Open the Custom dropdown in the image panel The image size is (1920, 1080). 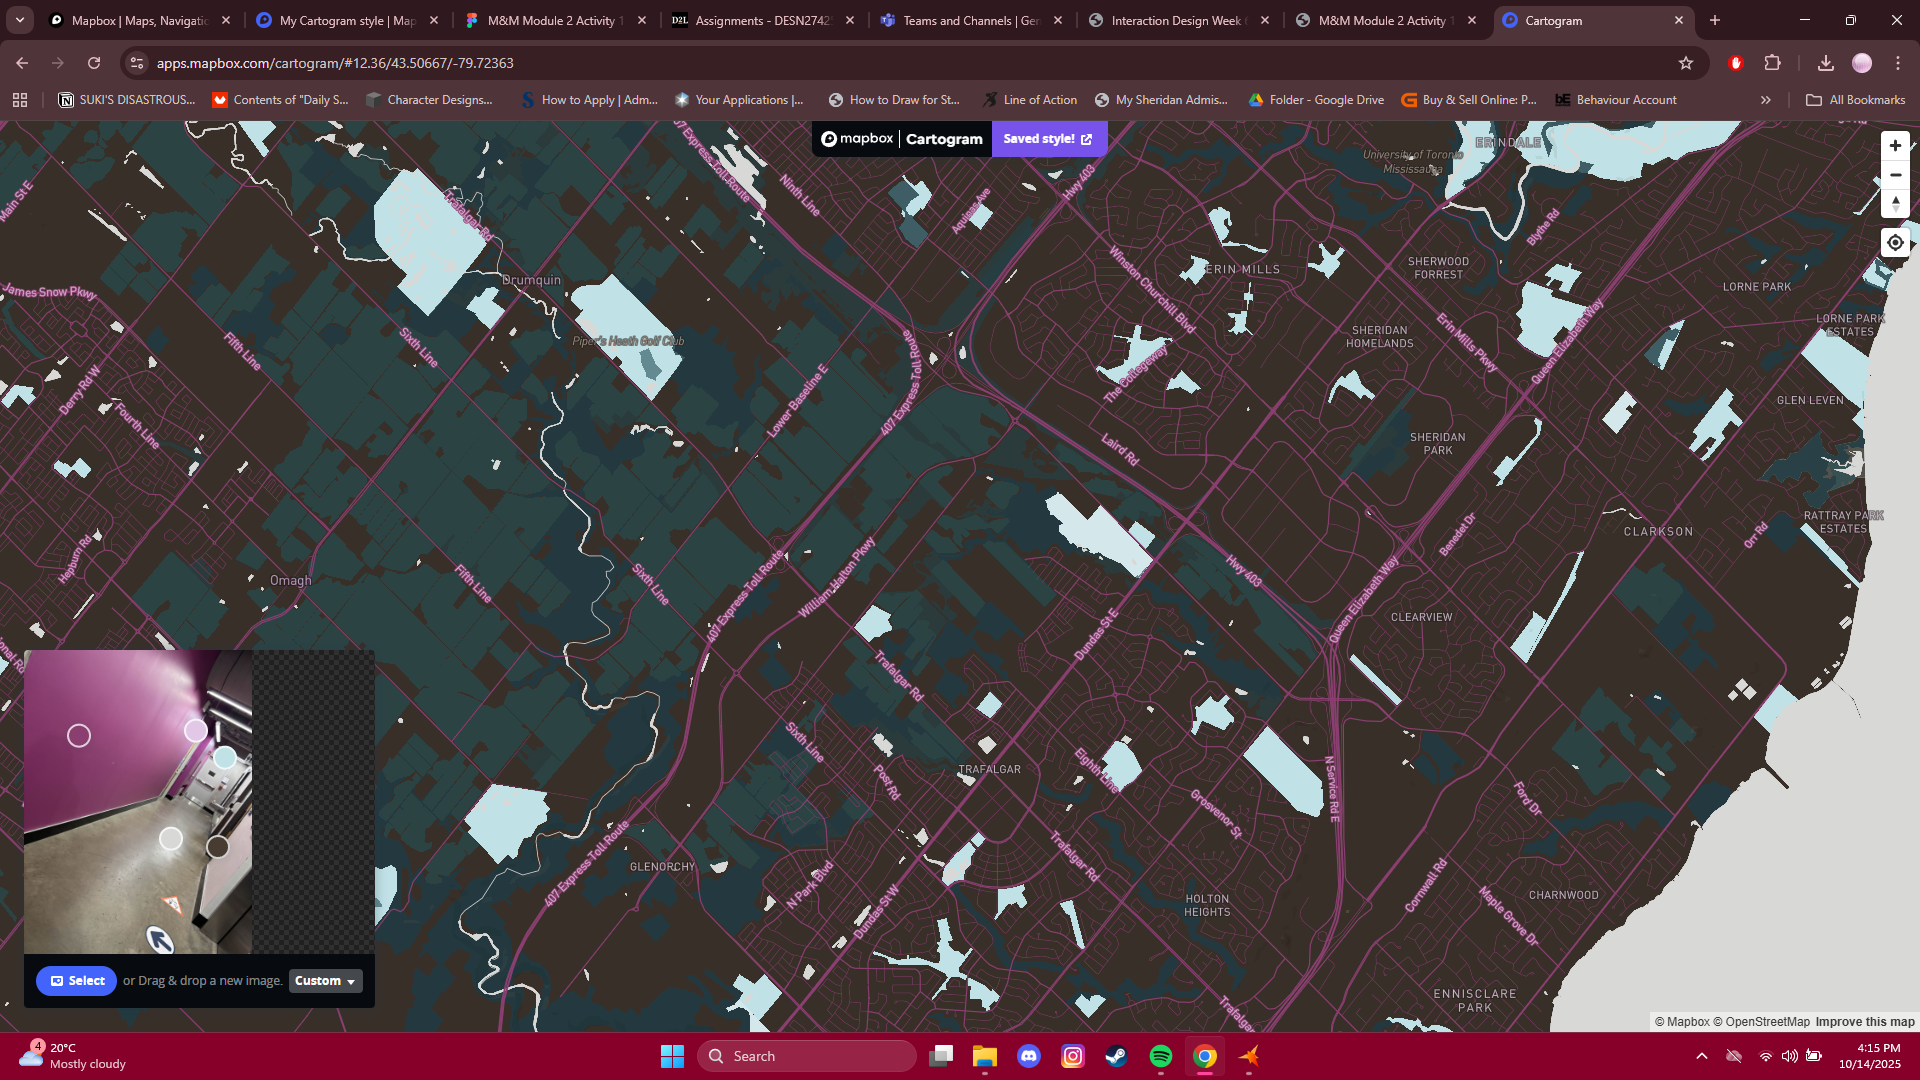pos(325,981)
